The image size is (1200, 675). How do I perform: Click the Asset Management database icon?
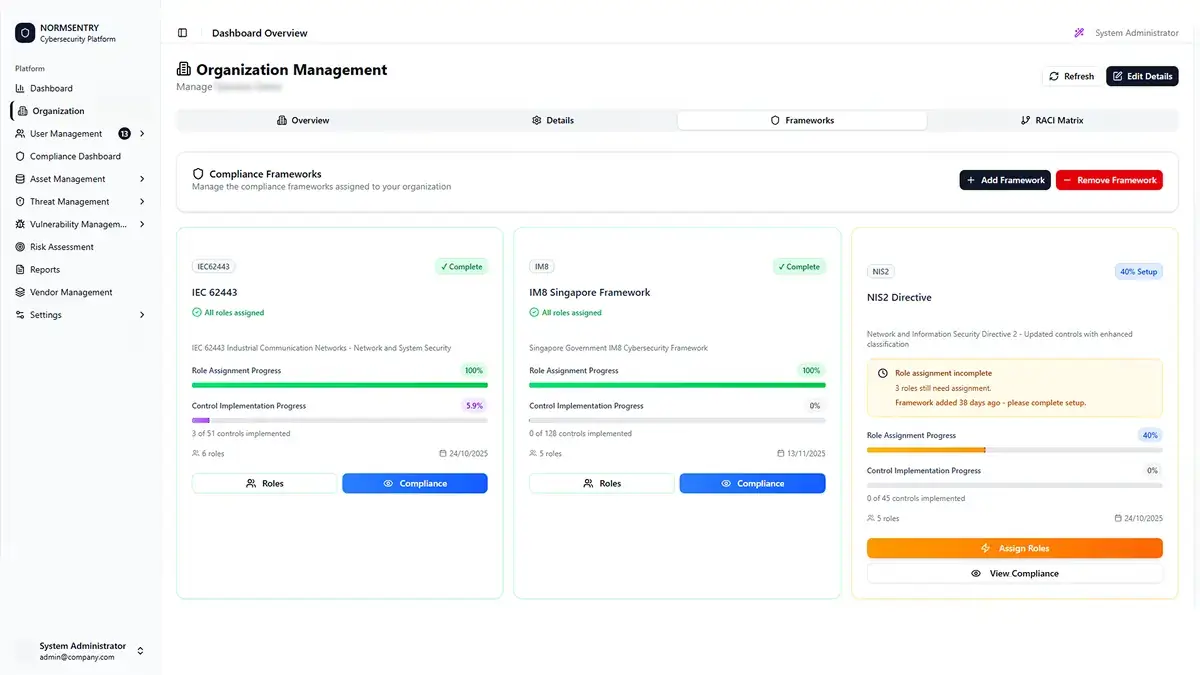click(x=20, y=179)
